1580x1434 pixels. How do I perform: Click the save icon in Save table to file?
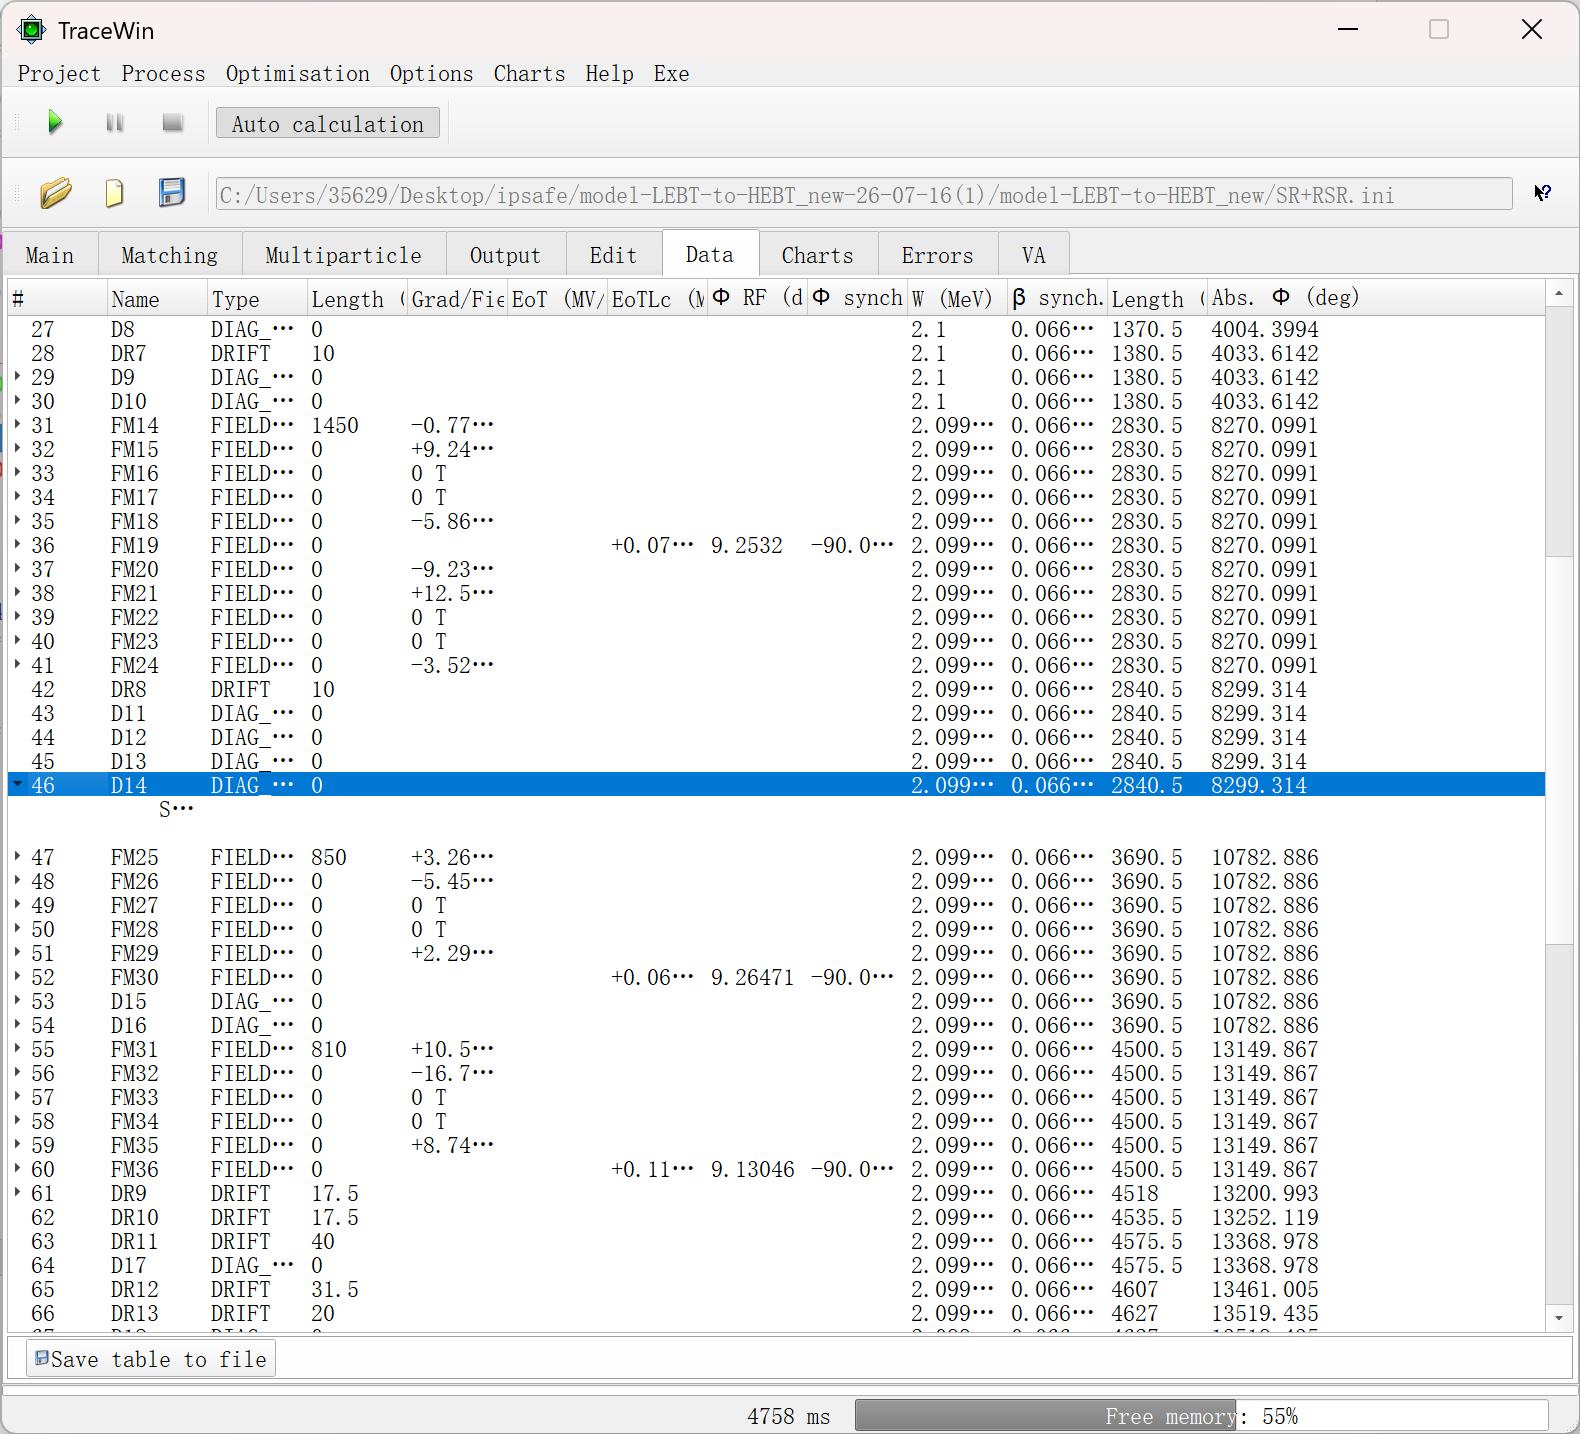coord(42,1358)
